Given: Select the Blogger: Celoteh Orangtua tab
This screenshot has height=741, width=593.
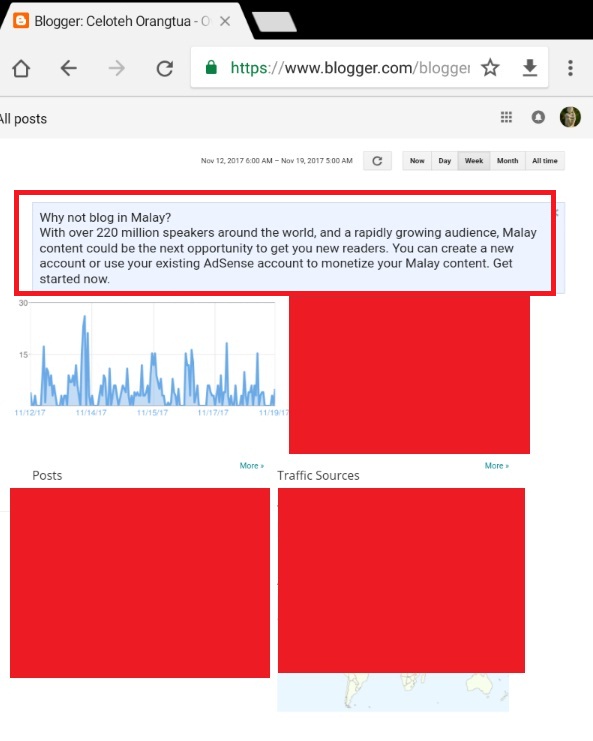Looking at the screenshot, I should (125, 21).
